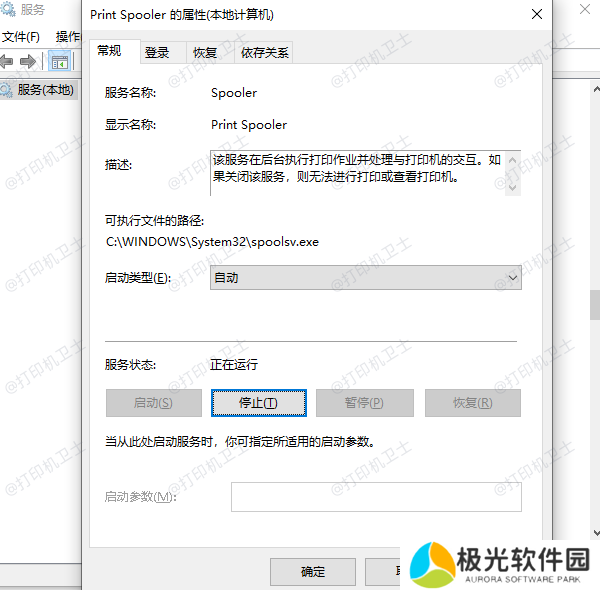Click the back arrow in Services toolbar

[x=7, y=62]
